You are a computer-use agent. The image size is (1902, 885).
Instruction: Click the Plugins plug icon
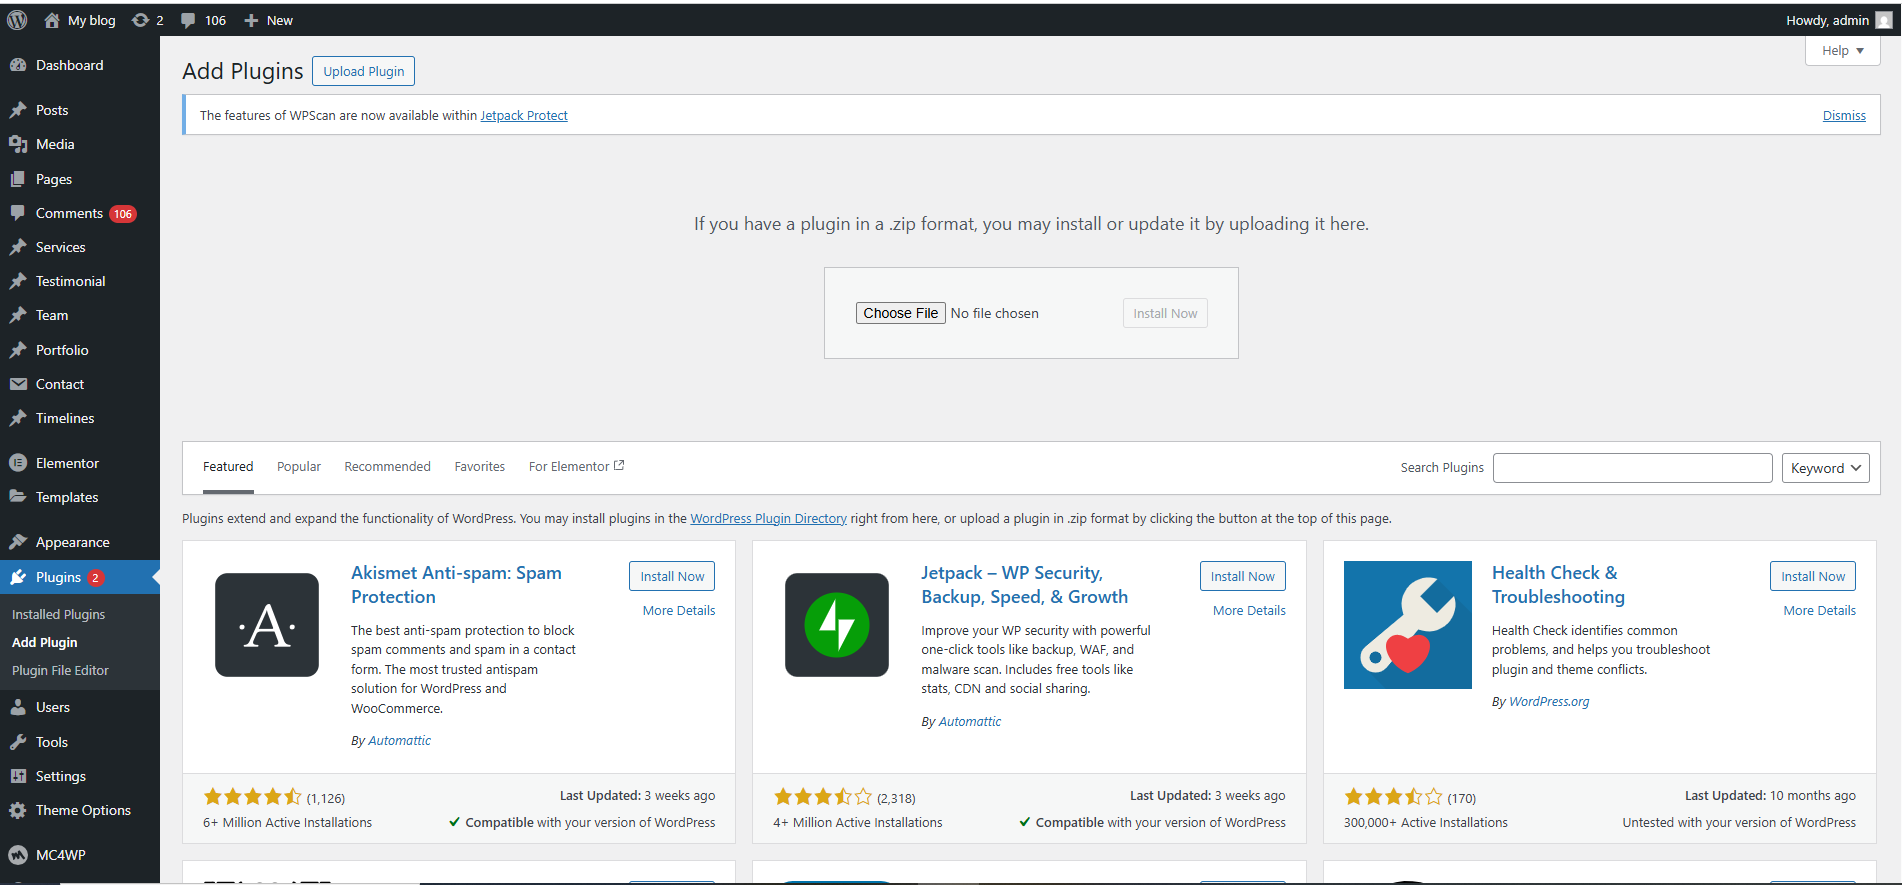[18, 577]
